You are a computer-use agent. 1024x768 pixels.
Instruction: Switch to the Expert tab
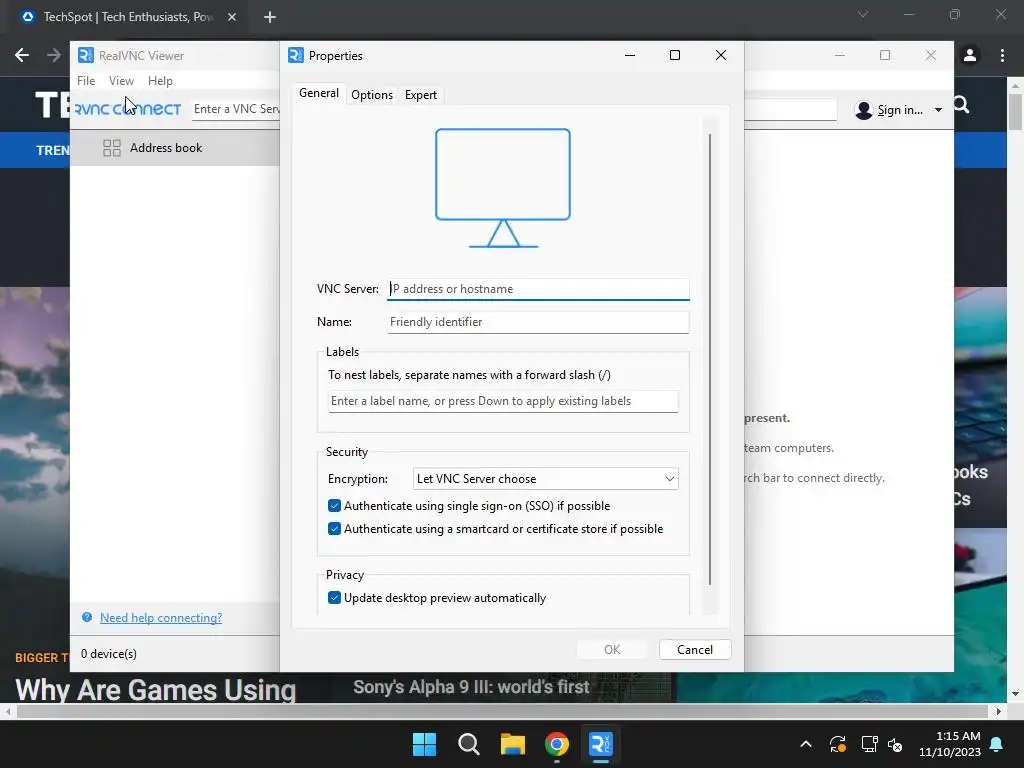(421, 95)
